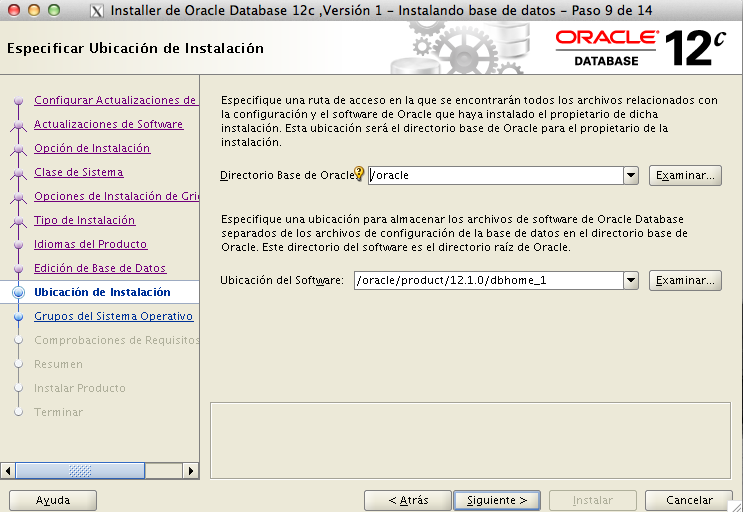Click the 'Directorio Base de Oracle' label
Screen dimensions: 743x512
(287, 175)
